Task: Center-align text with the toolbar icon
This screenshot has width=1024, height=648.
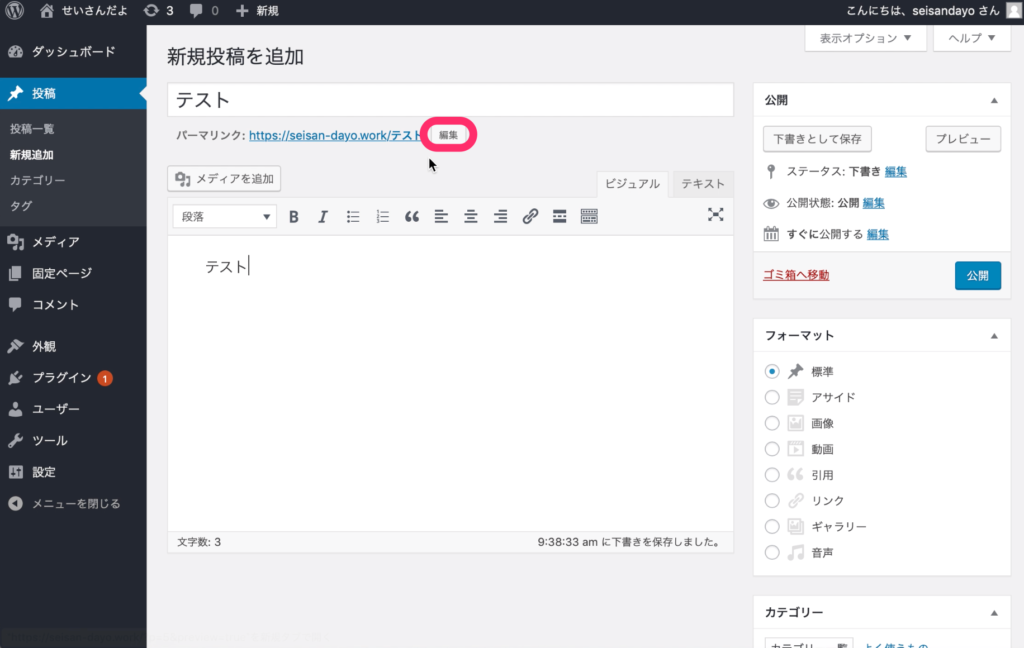Action: coord(470,216)
